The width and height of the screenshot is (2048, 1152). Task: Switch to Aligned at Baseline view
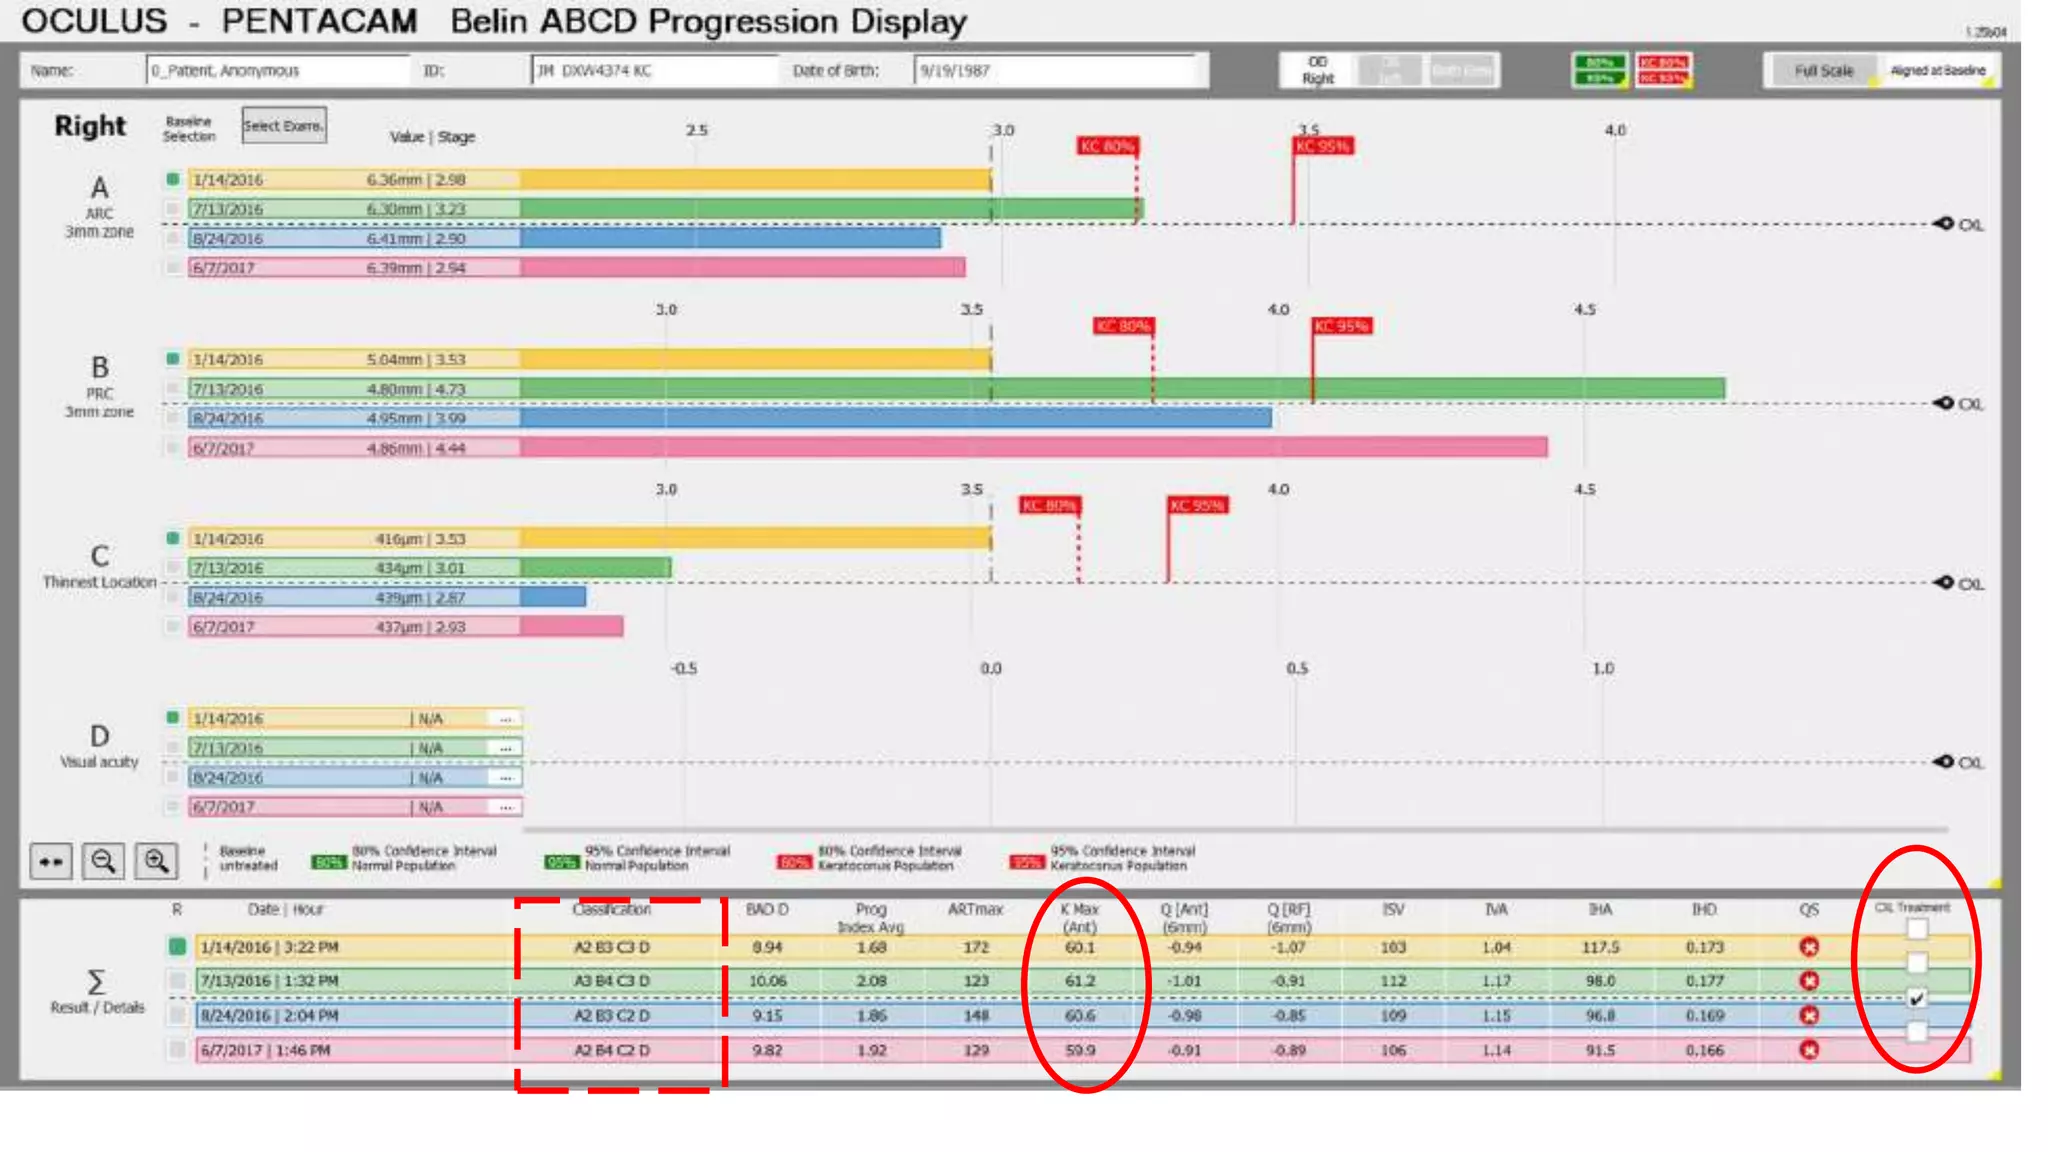[x=1937, y=70]
